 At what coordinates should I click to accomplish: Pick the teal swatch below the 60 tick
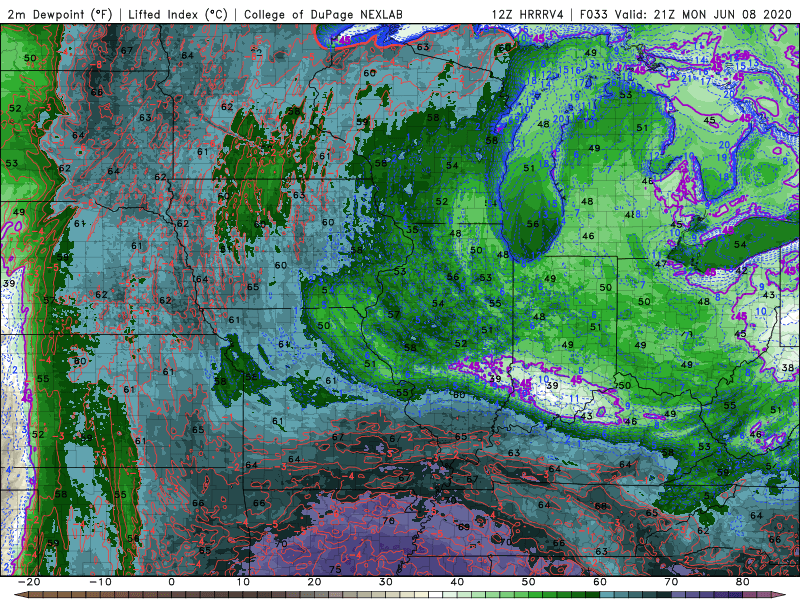coord(607,595)
